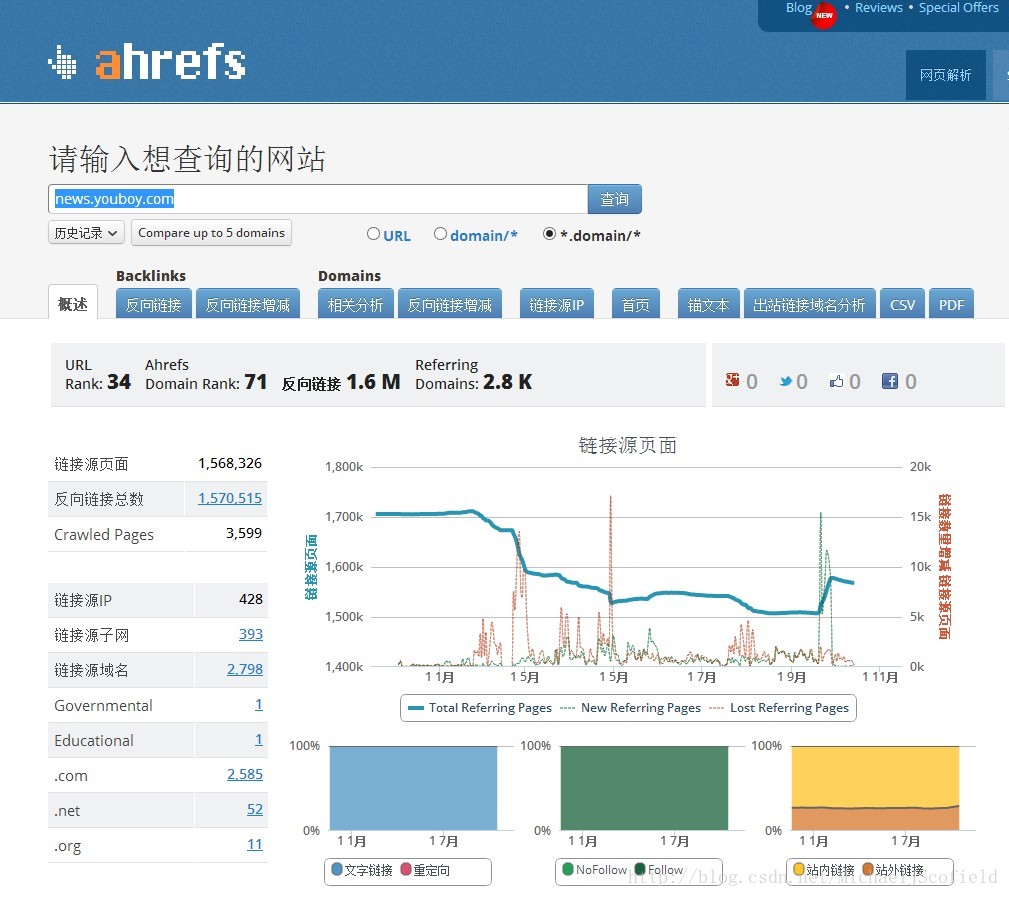Click the Educational count link
Viewport: 1009px width, 897px height.
pyautogui.click(x=259, y=739)
